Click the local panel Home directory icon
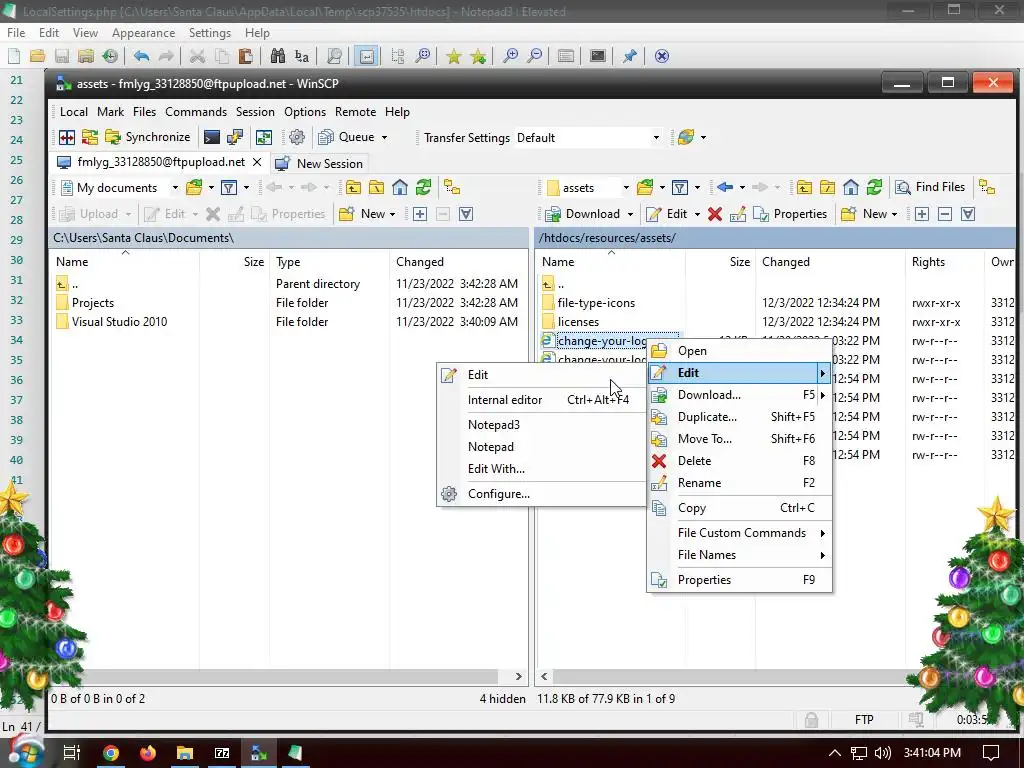The image size is (1024, 768). tap(400, 188)
